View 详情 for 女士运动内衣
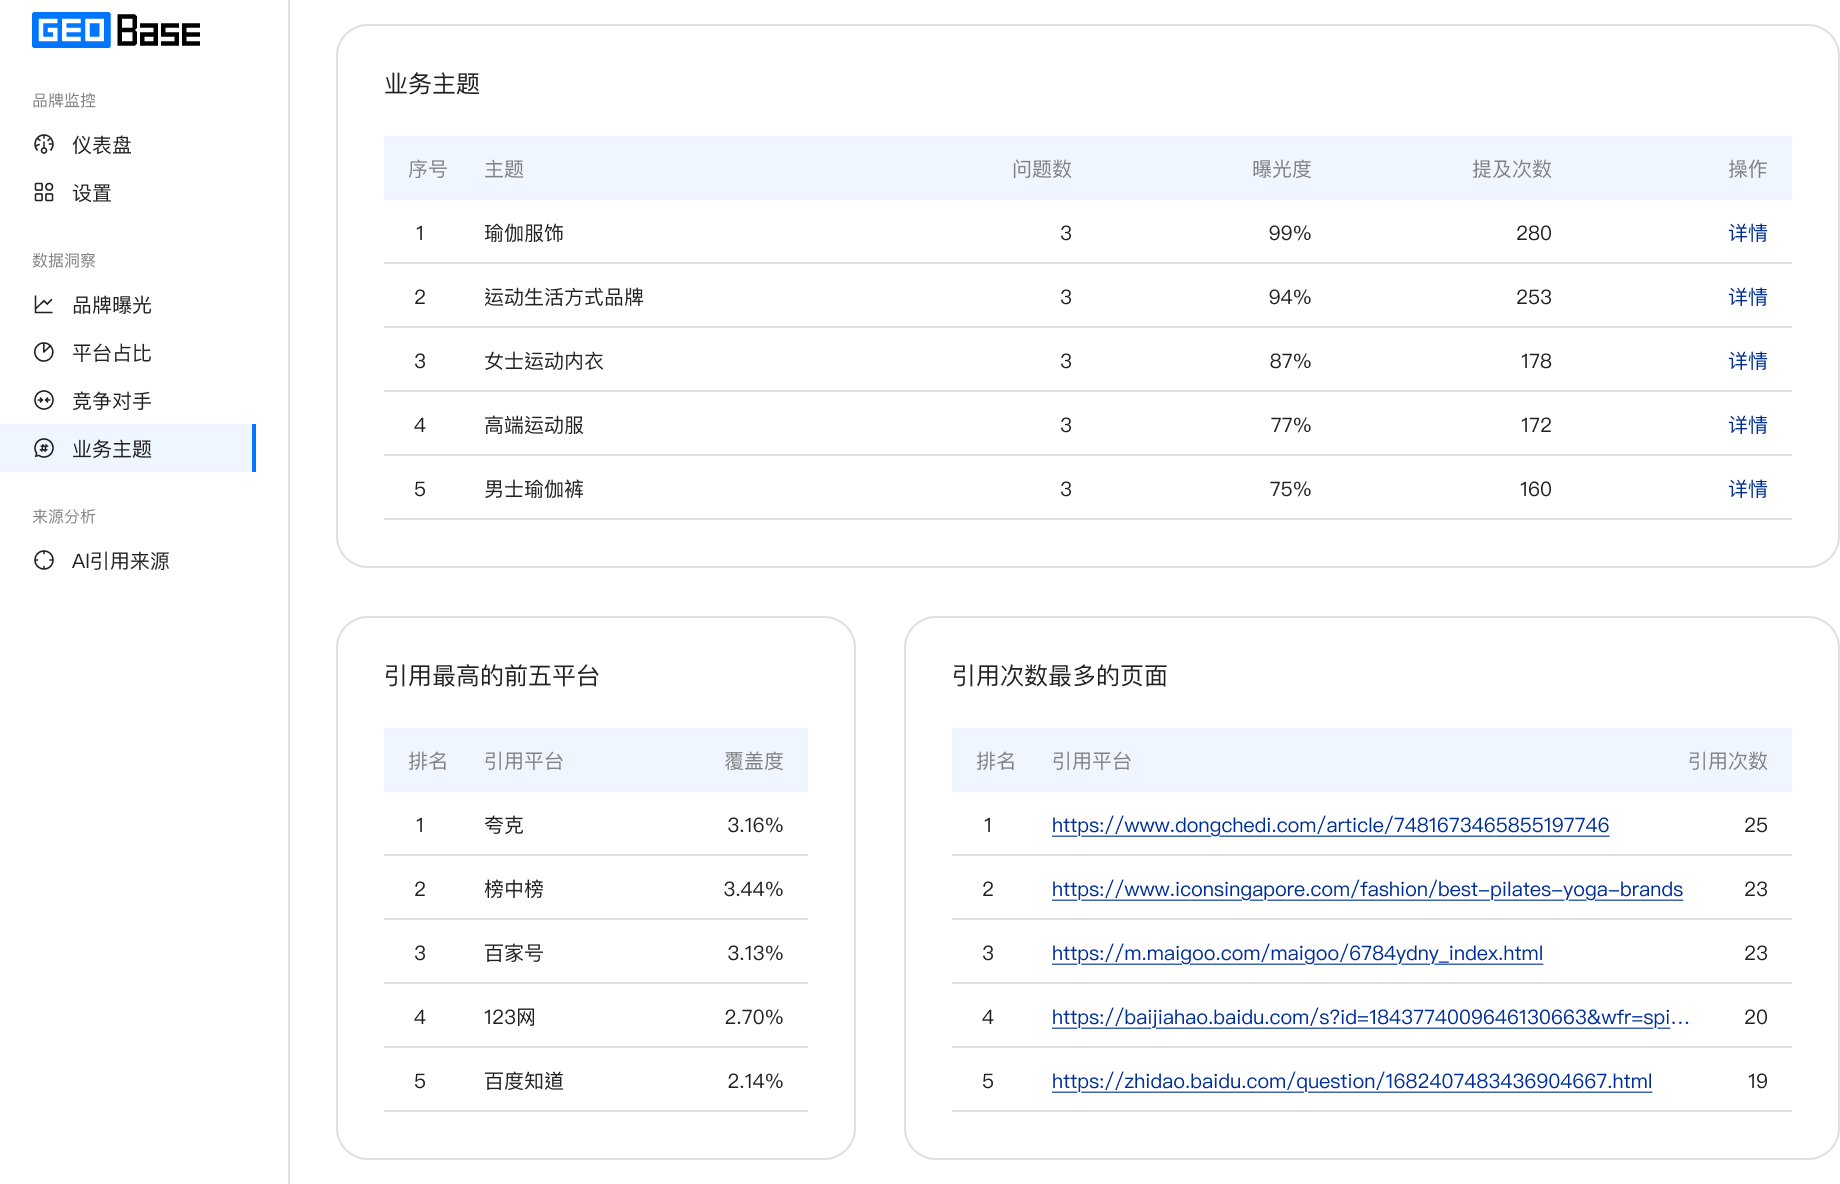This screenshot has height=1184, width=1840. [1747, 361]
